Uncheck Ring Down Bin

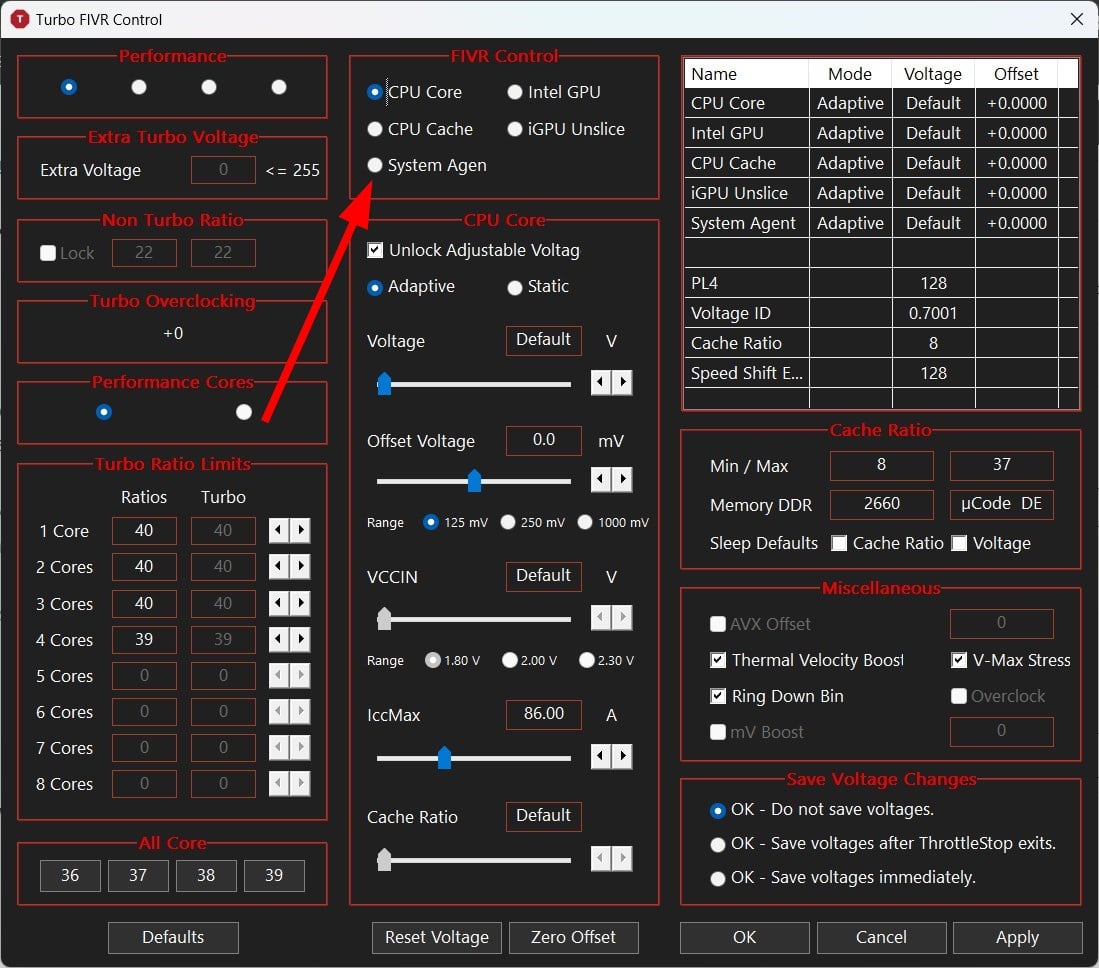(717, 696)
